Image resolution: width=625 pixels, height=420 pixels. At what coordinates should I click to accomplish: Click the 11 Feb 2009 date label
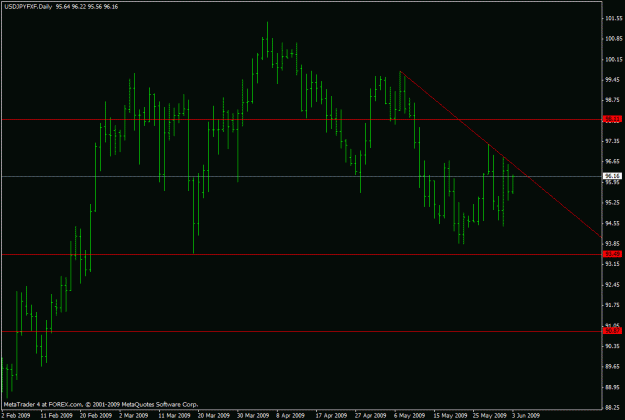coord(56,415)
